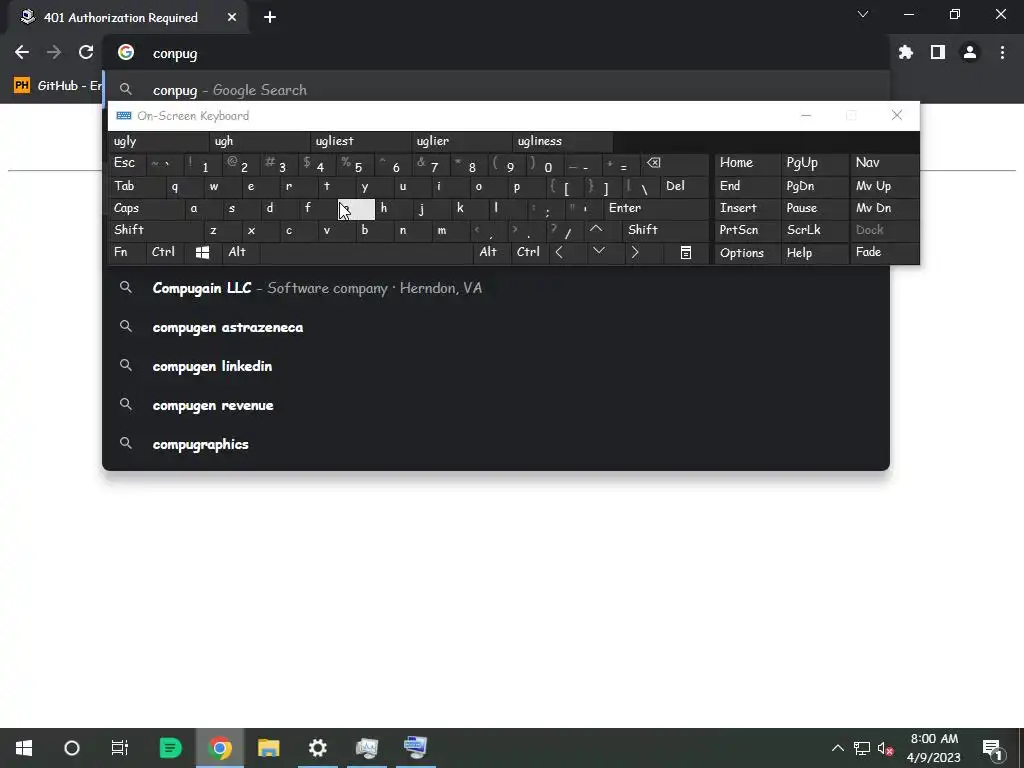Image resolution: width=1024 pixels, height=768 pixels.
Task: Open the keyboard Help key
Action: tap(814, 252)
